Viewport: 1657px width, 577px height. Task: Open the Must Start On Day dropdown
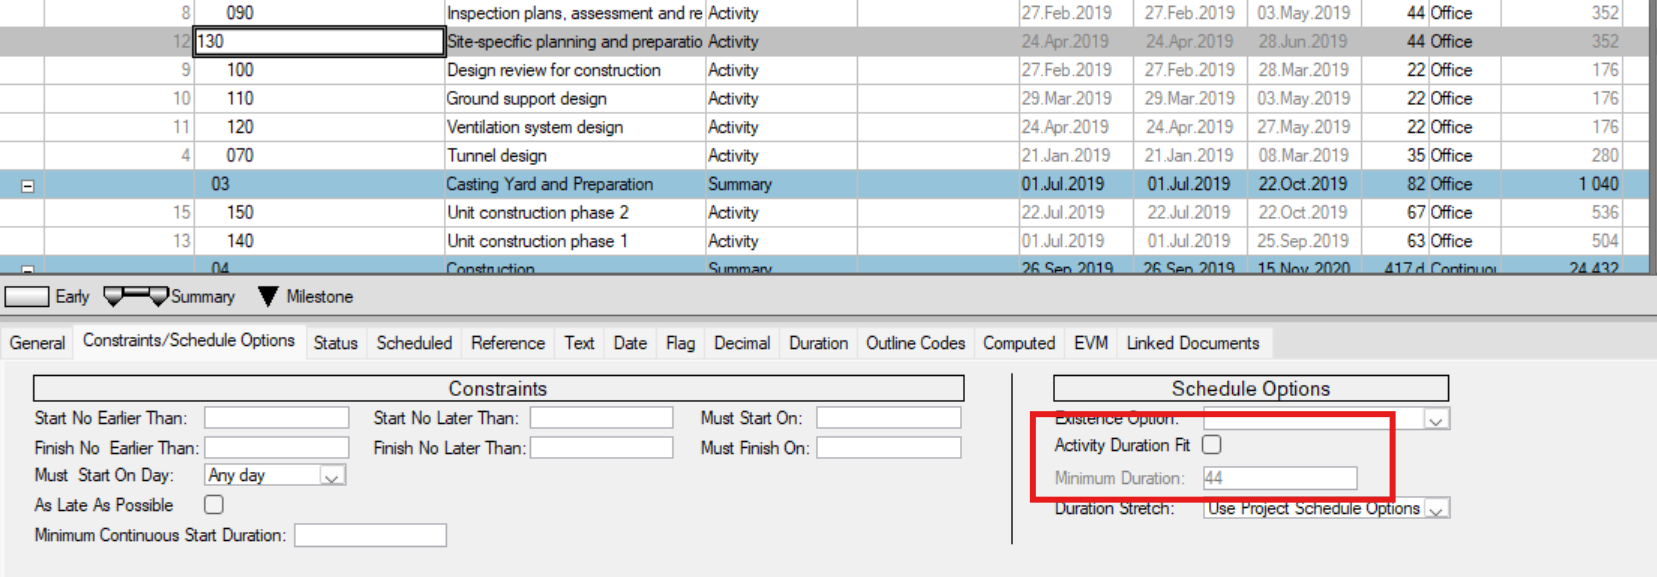coord(333,476)
